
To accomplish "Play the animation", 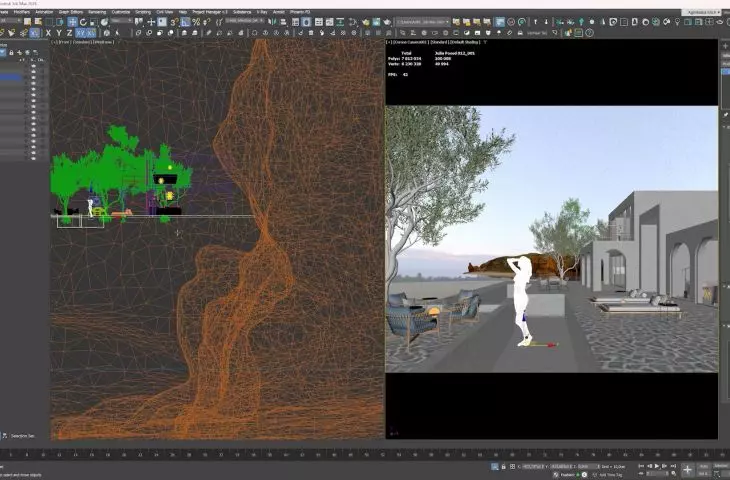I will pos(656,466).
